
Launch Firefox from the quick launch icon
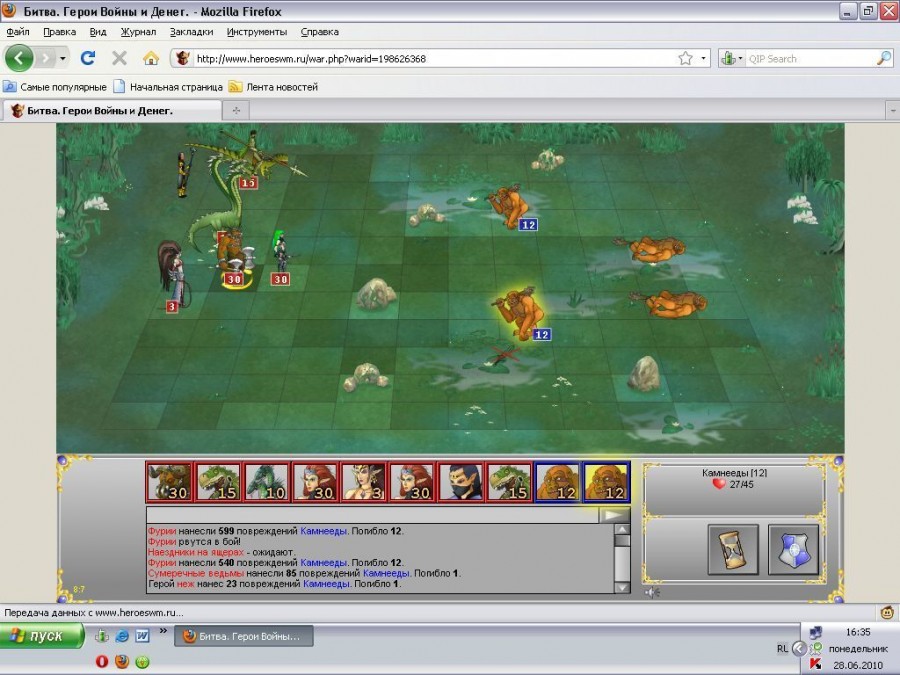[x=122, y=661]
